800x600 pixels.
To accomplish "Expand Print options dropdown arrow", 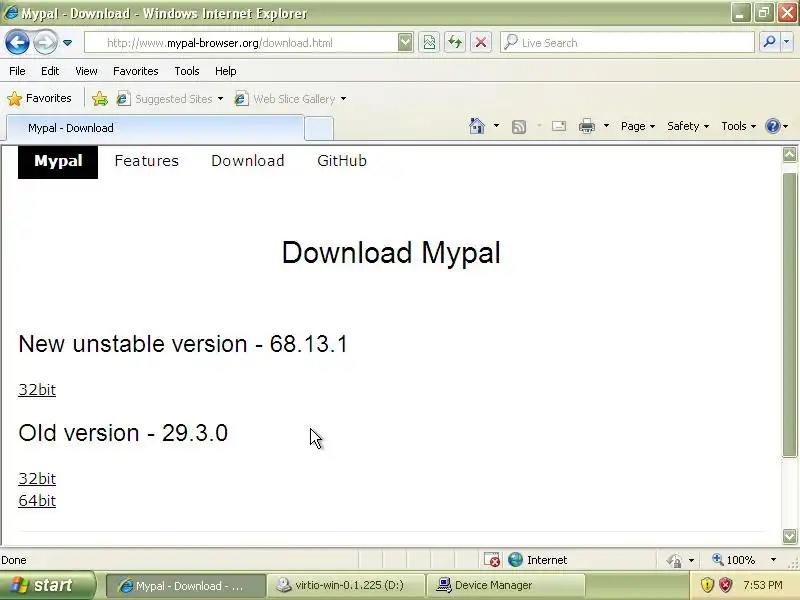I will pyautogui.click(x=606, y=126).
